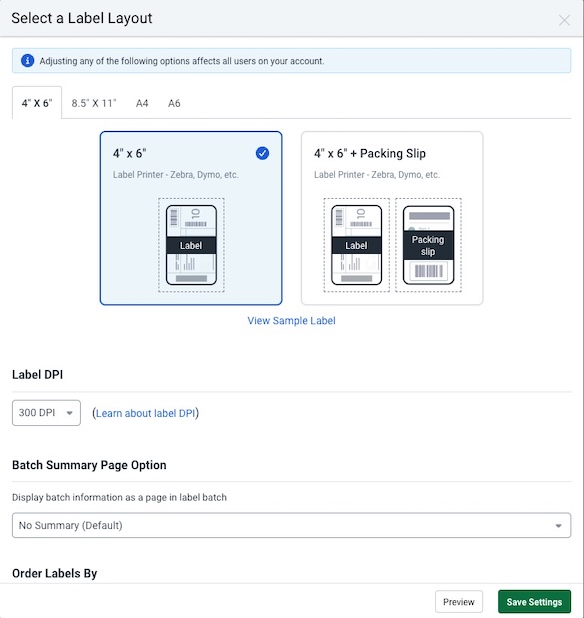Image resolution: width=584 pixels, height=618 pixels.
Task: Open the 8.5" X 11" tab
Action: 94,103
